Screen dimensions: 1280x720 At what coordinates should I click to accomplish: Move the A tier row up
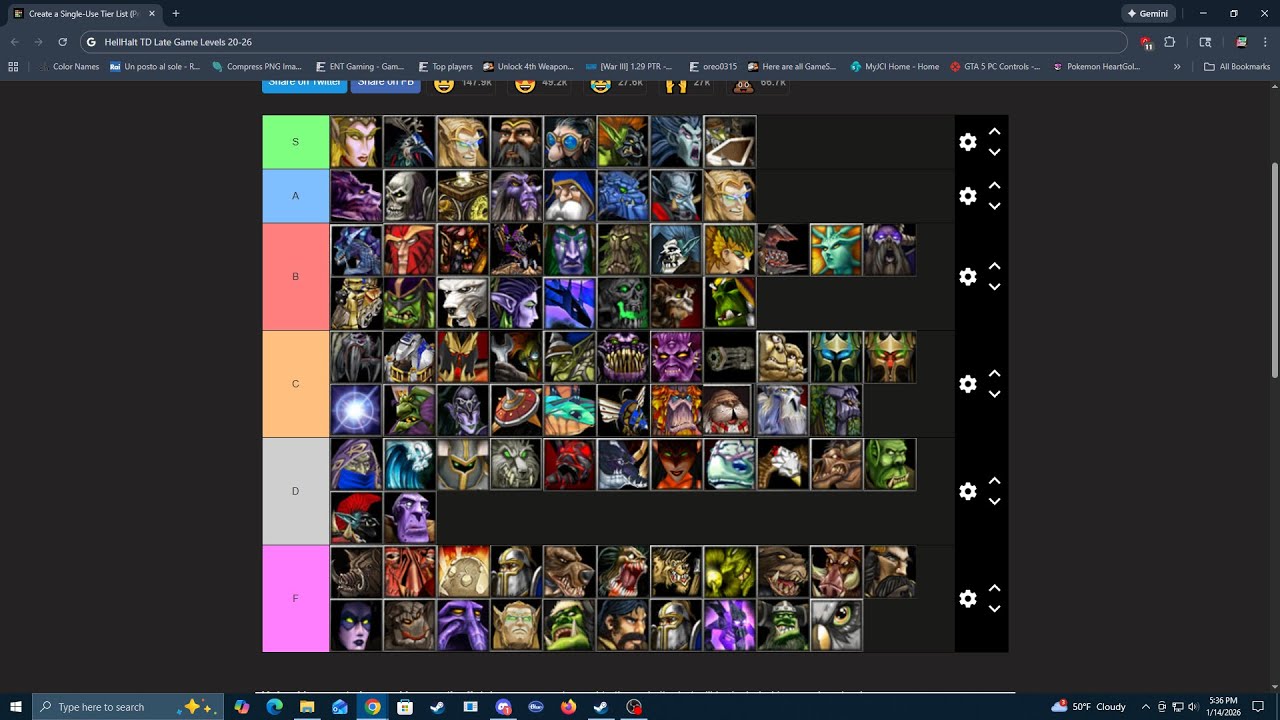click(994, 186)
